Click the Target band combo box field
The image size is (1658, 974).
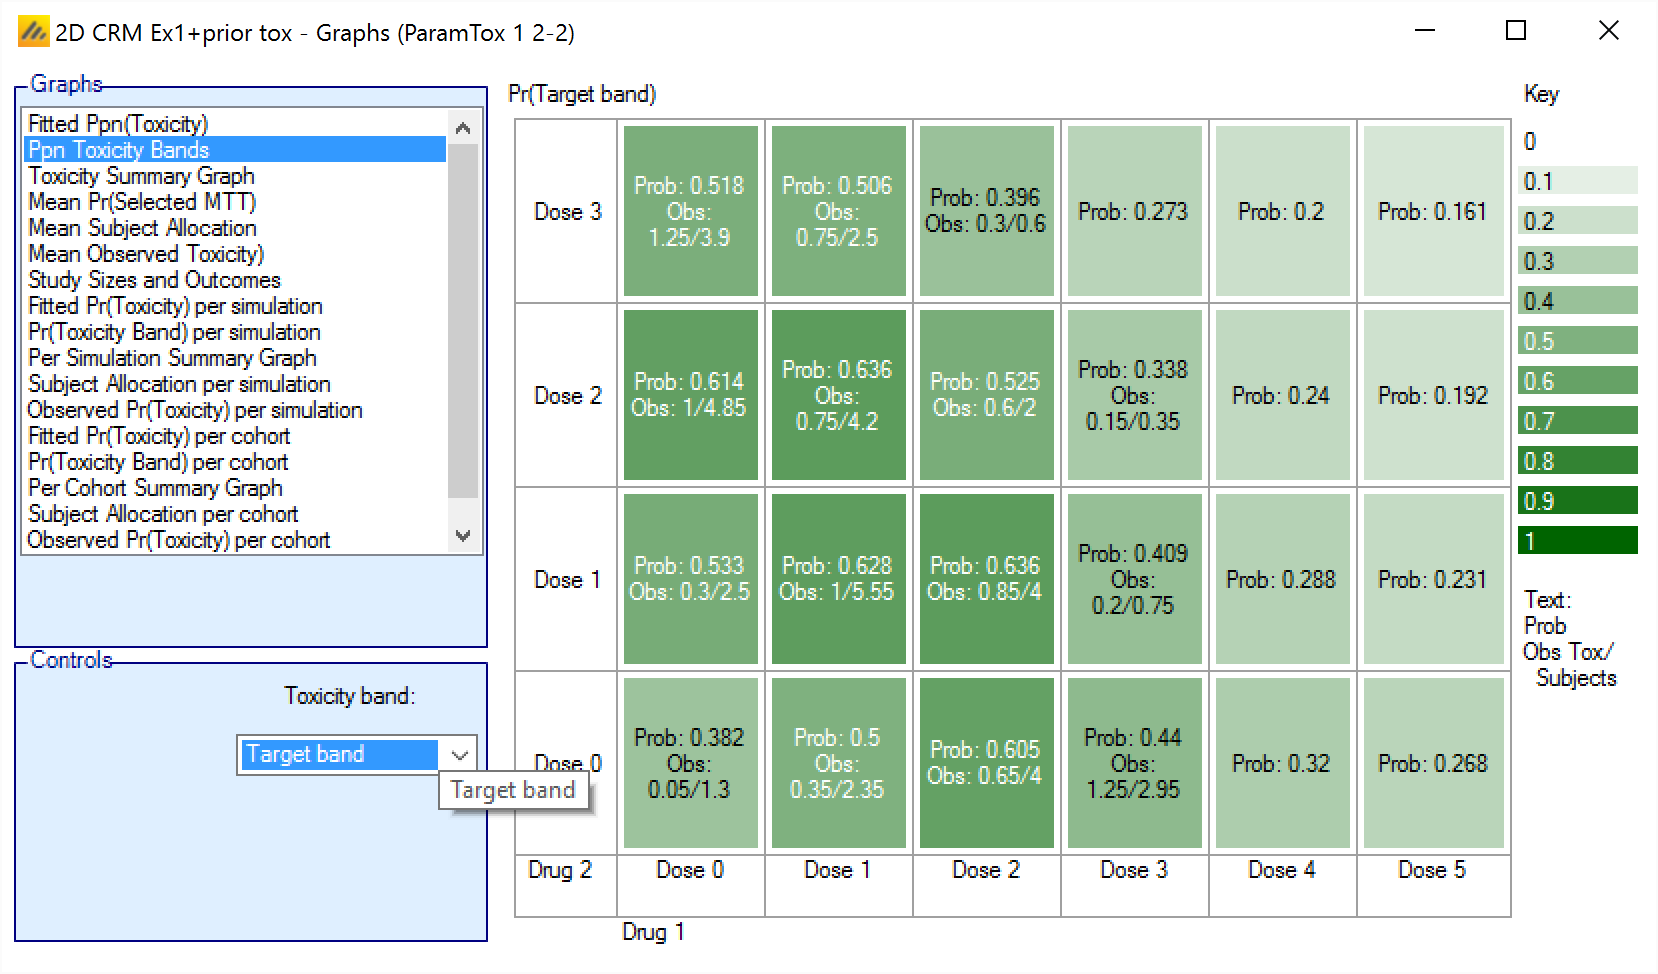pyautogui.click(x=338, y=754)
